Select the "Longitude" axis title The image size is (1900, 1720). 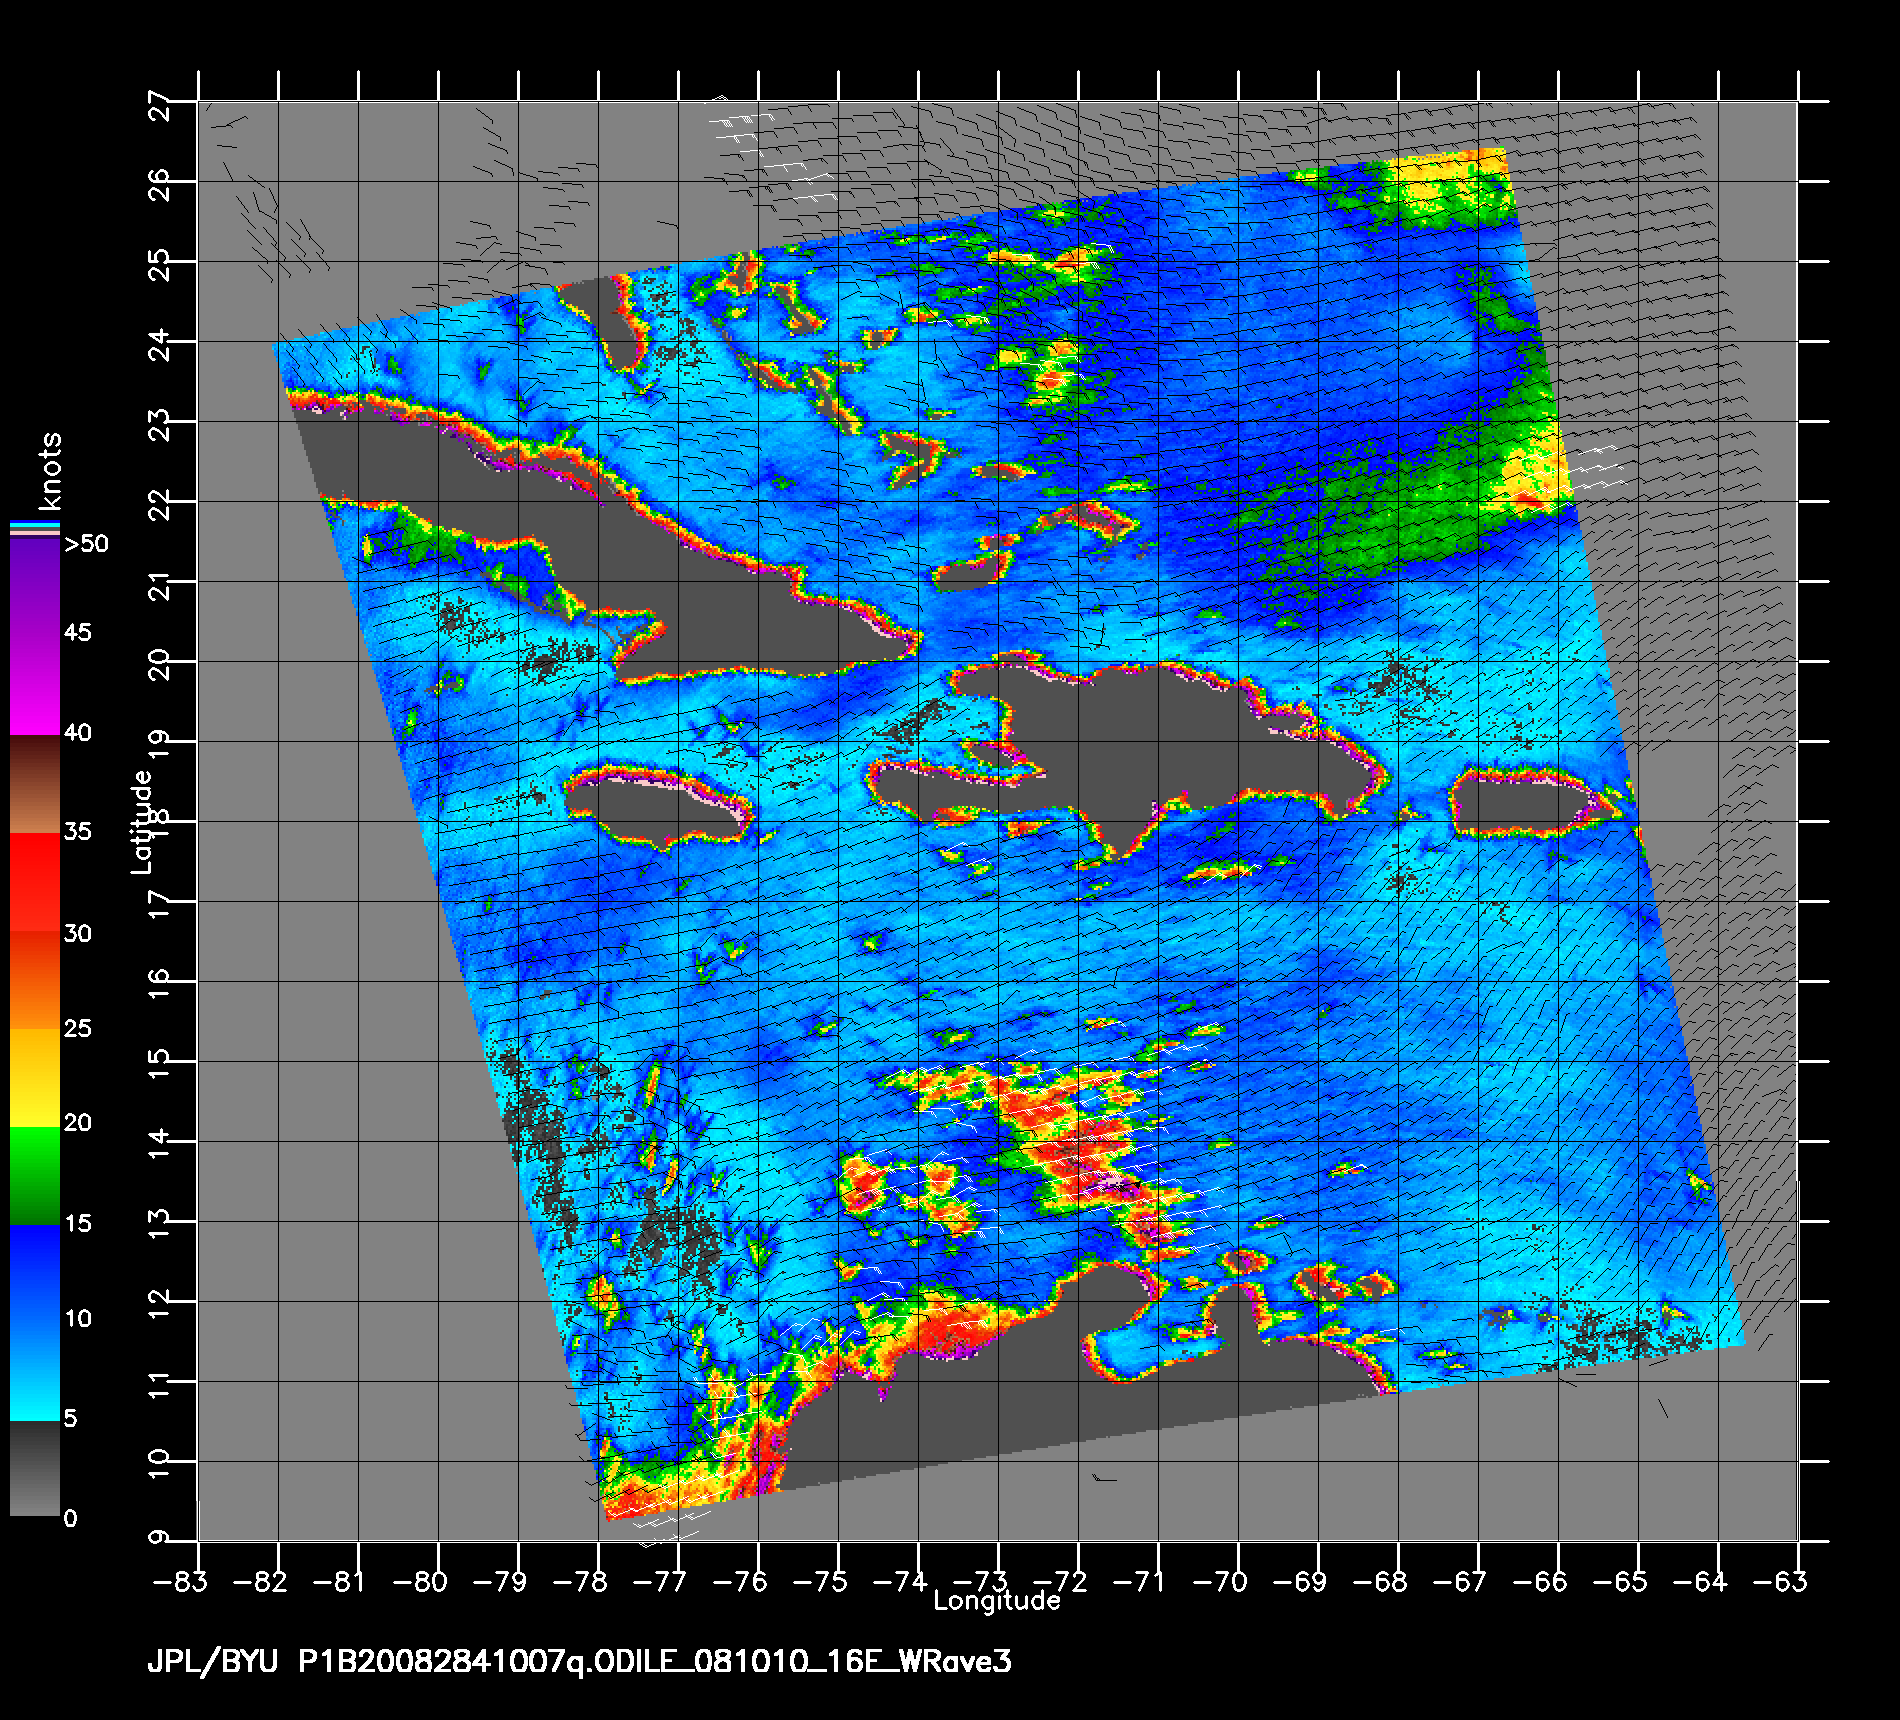996,1601
